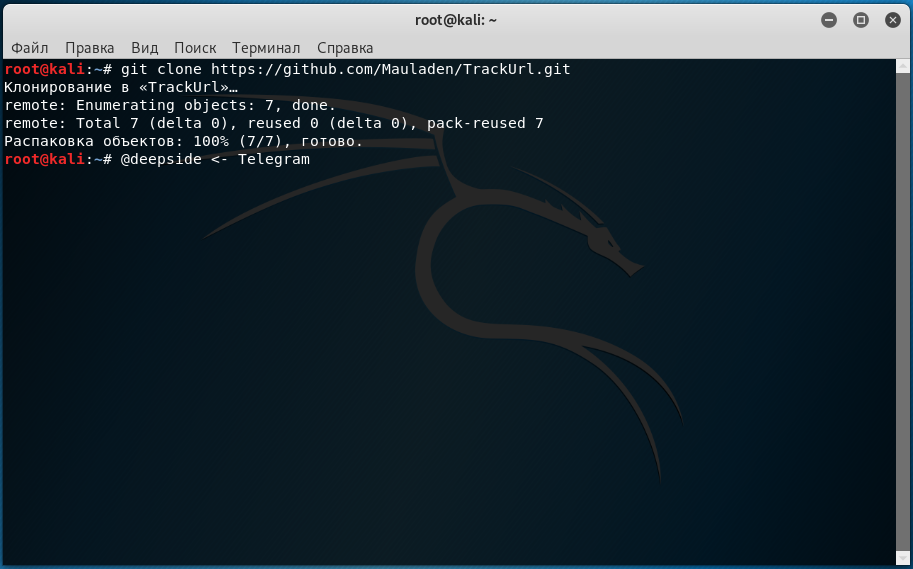This screenshot has width=913, height=569.
Task: Maximize the terminal window
Action: point(861,20)
